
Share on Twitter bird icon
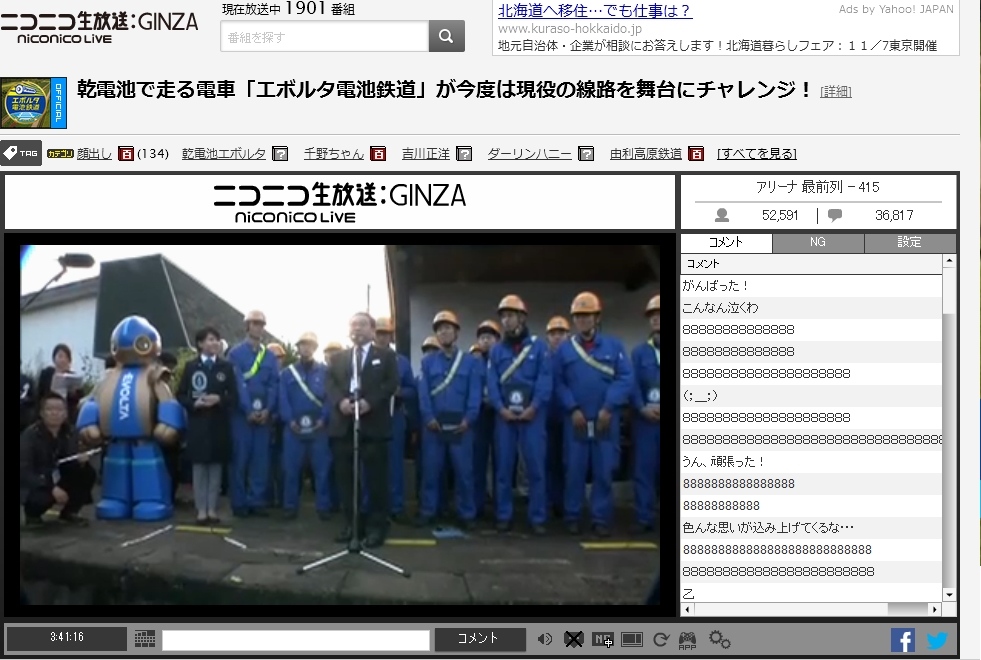(937, 641)
